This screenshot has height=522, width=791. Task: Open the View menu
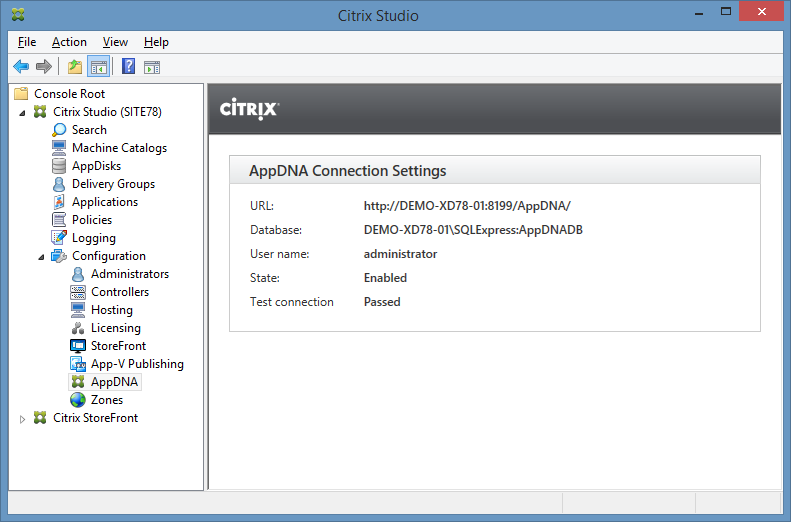[x=115, y=42]
